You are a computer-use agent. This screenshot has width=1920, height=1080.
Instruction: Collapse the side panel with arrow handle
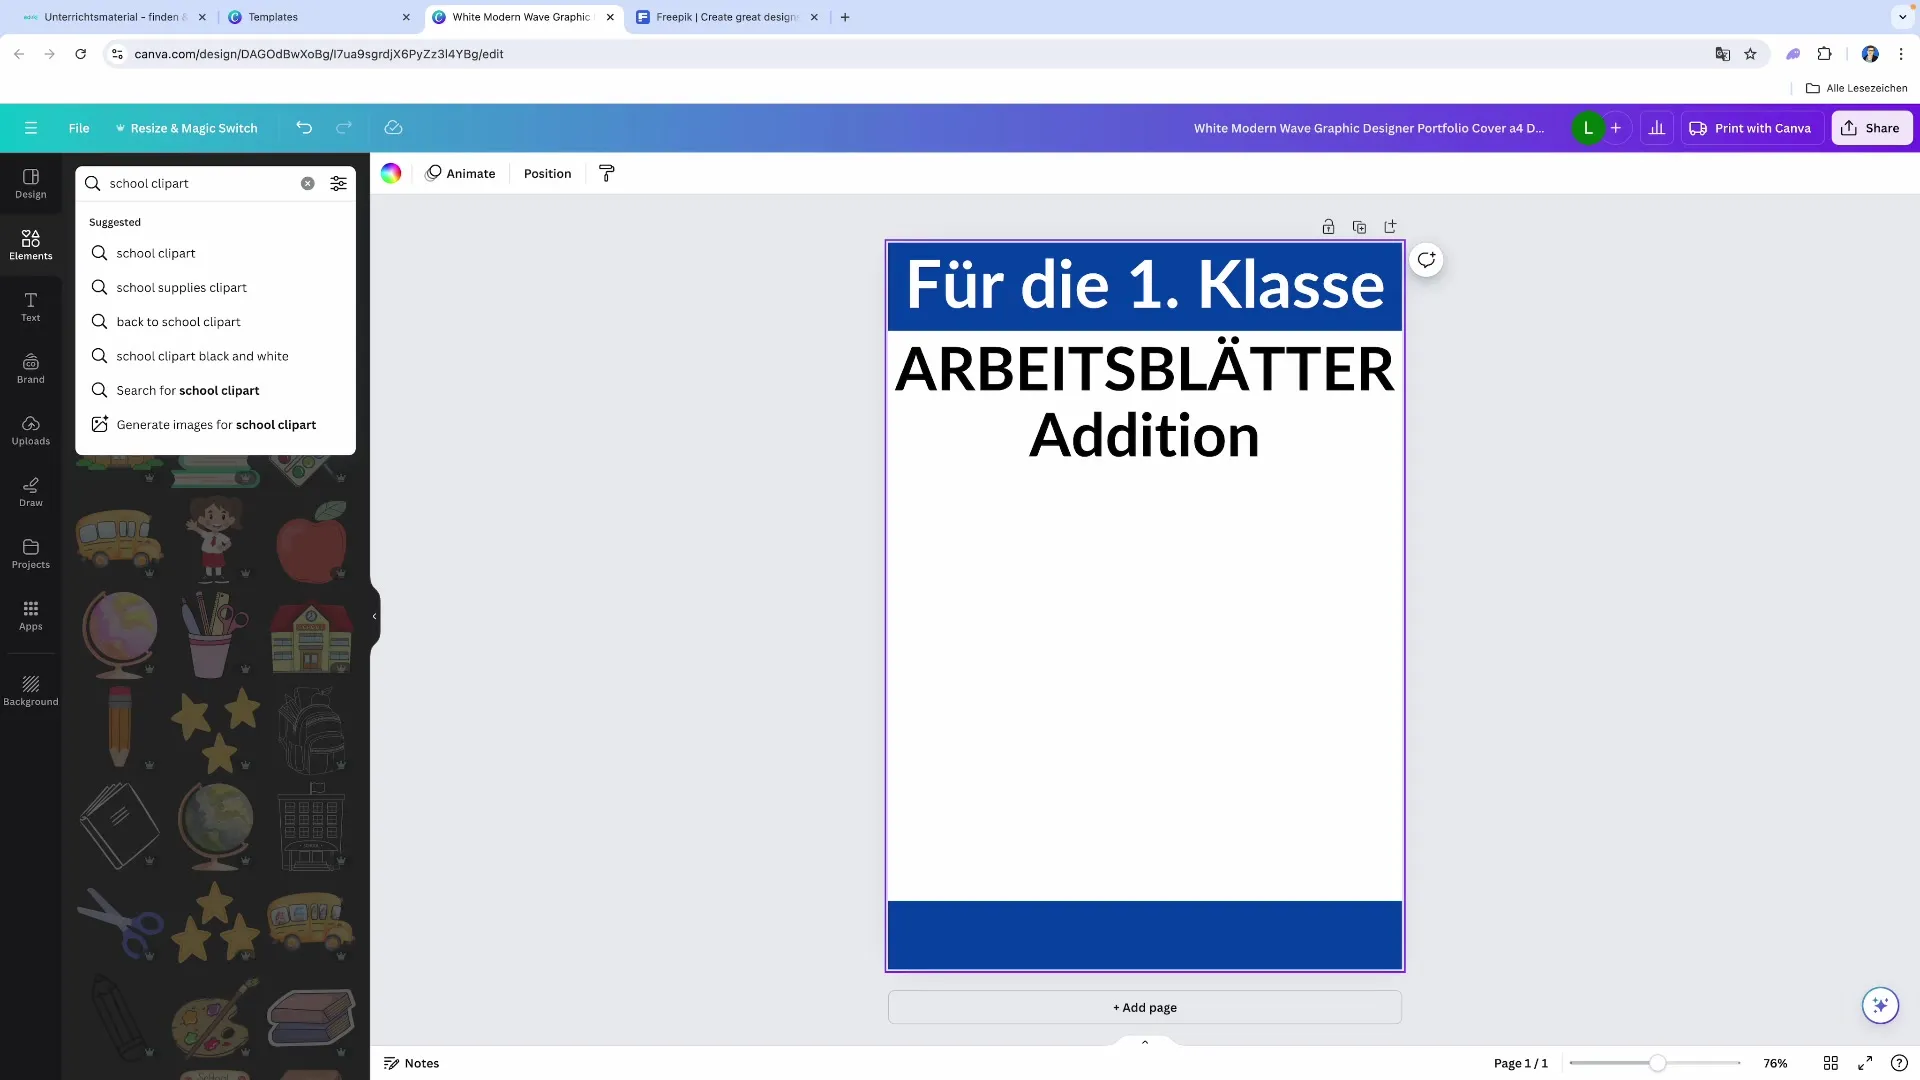pyautogui.click(x=374, y=616)
